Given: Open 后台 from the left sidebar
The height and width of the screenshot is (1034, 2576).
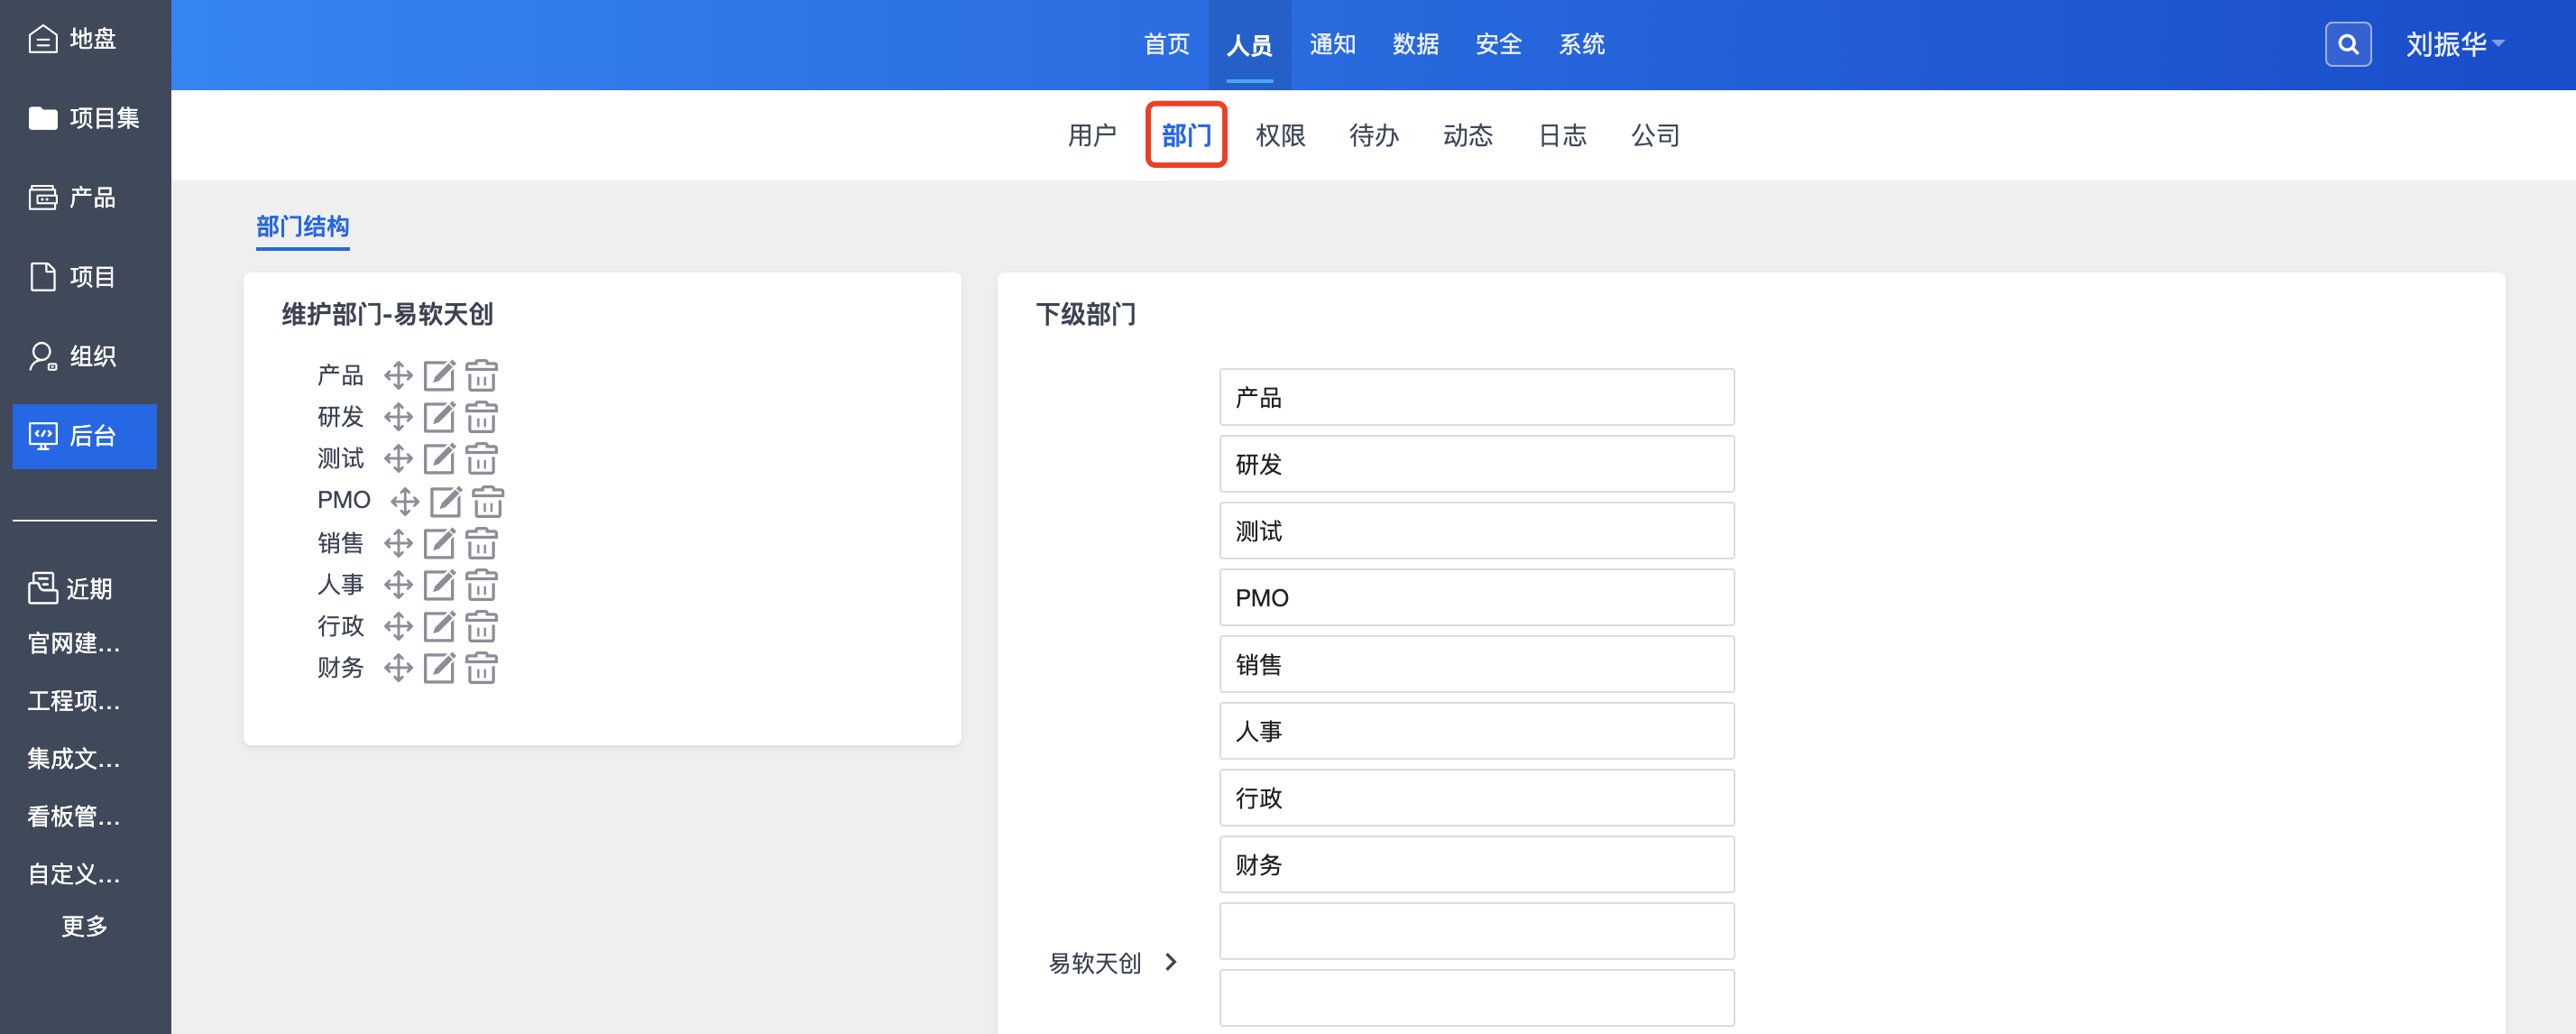Looking at the screenshot, I should (x=84, y=437).
